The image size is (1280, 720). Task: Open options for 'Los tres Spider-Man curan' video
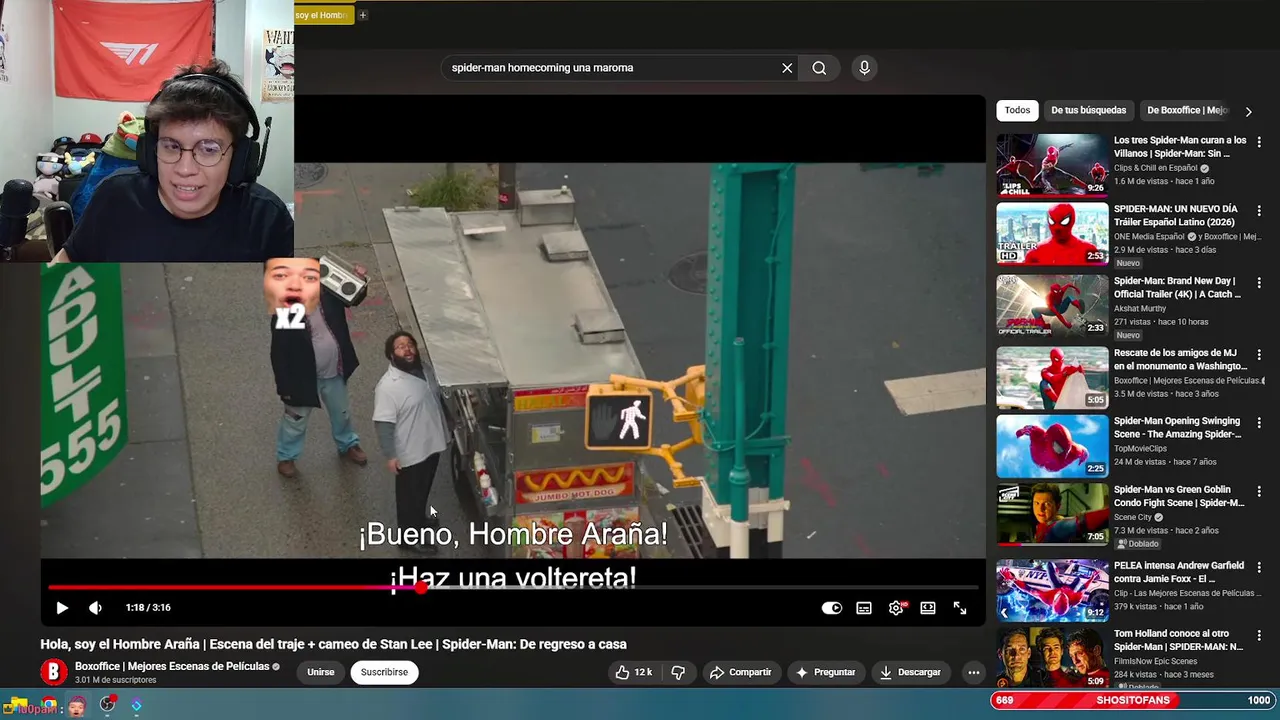(x=1259, y=143)
